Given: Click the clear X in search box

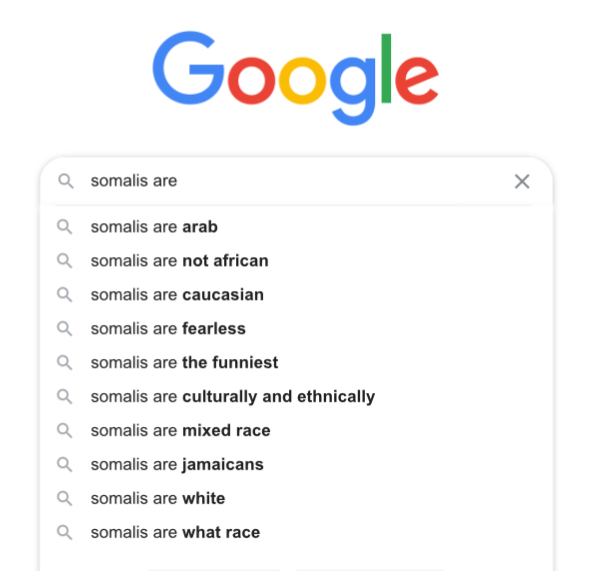Looking at the screenshot, I should [522, 181].
